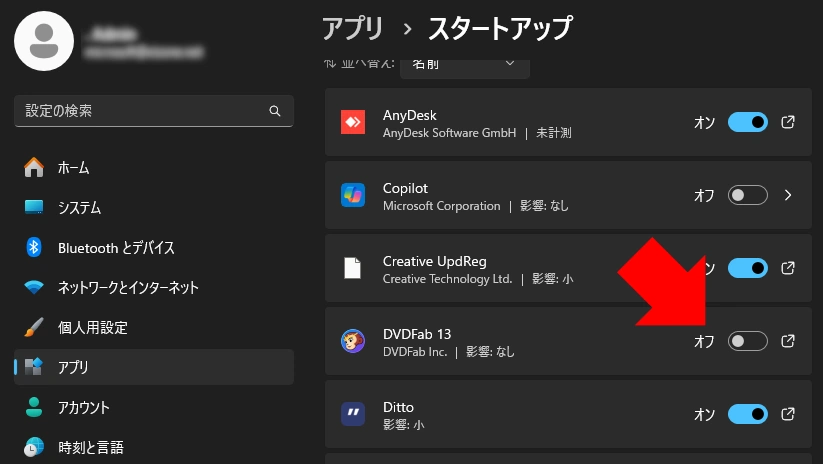Open Creative UpdReg file location icon

pos(788,268)
